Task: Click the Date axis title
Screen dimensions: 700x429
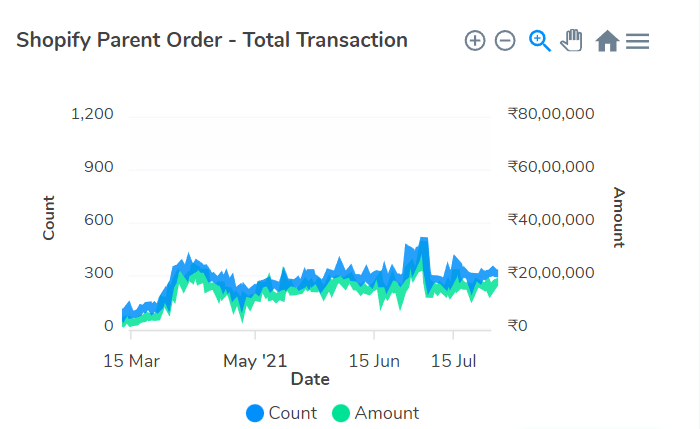Action: point(310,379)
